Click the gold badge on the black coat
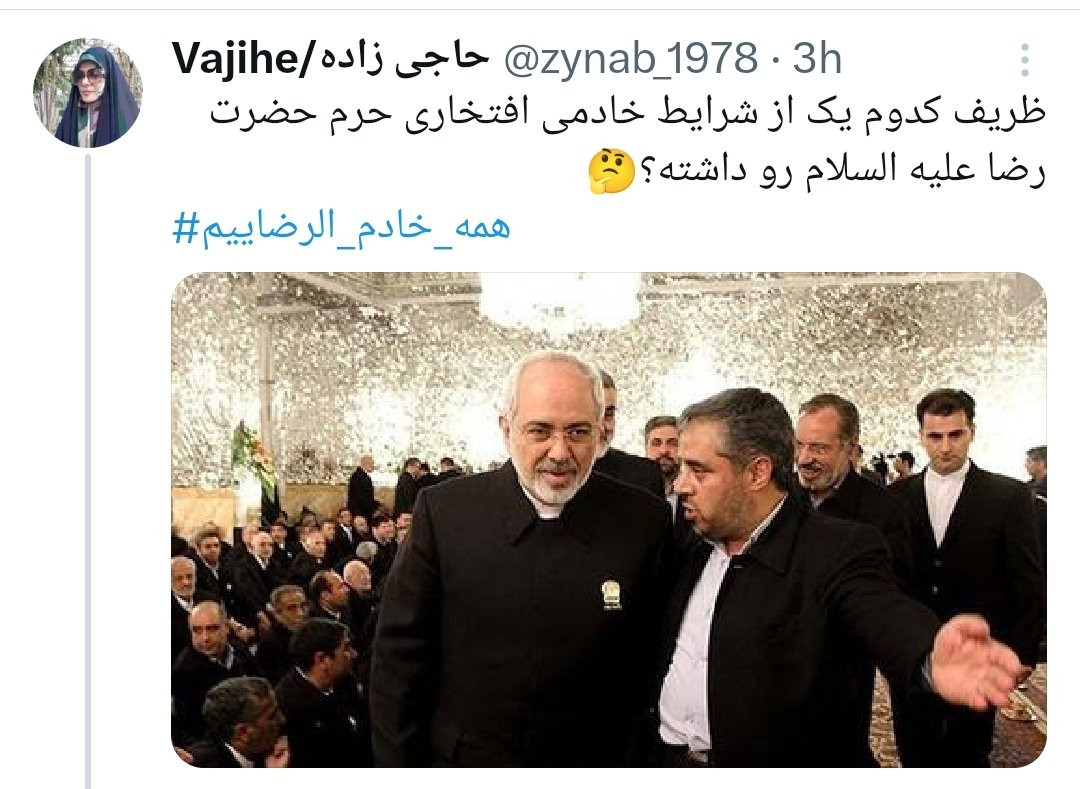 [611, 595]
